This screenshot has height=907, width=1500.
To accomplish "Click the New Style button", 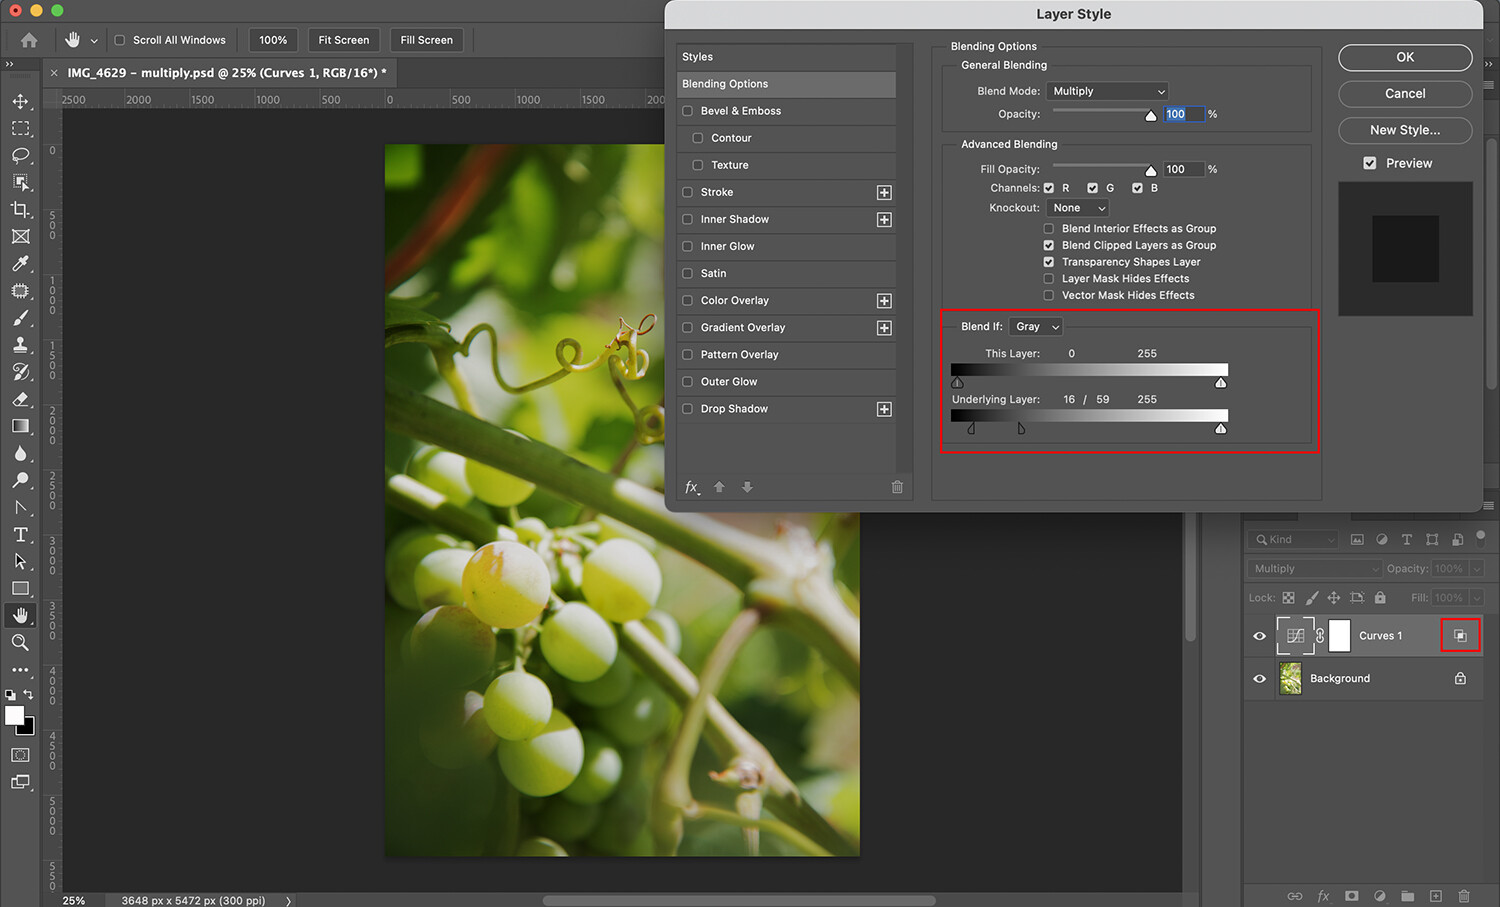I will coord(1405,130).
